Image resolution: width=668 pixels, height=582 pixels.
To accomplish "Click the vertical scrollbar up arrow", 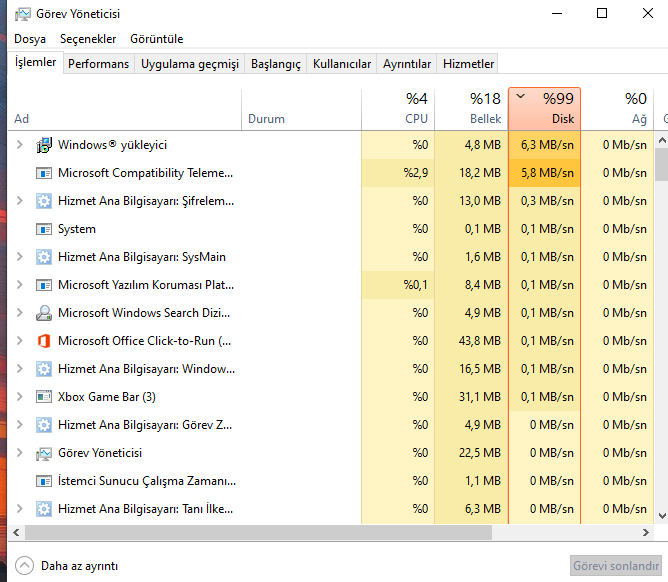I will pos(662,140).
